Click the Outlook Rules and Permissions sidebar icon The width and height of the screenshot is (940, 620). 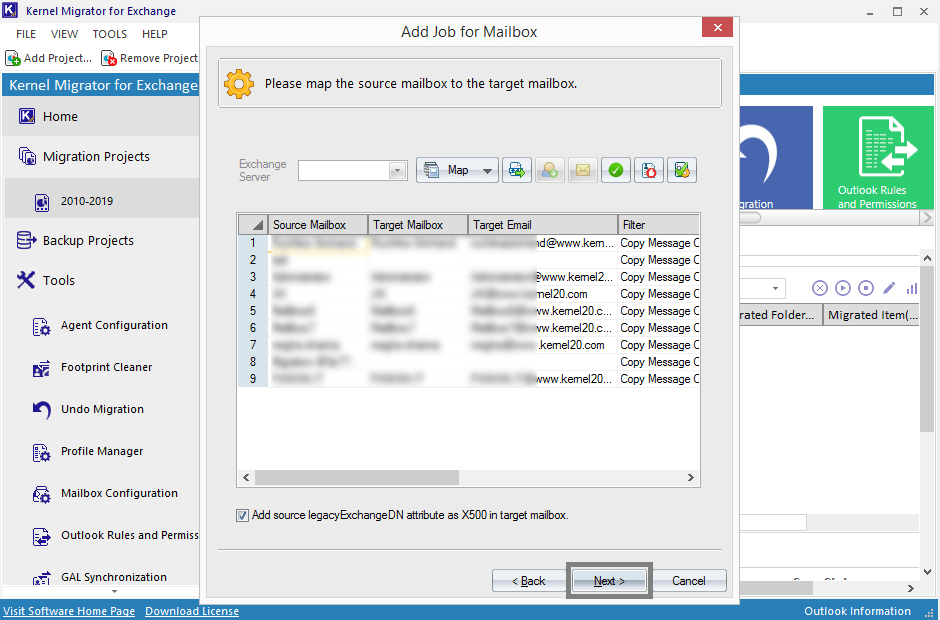[x=41, y=537]
